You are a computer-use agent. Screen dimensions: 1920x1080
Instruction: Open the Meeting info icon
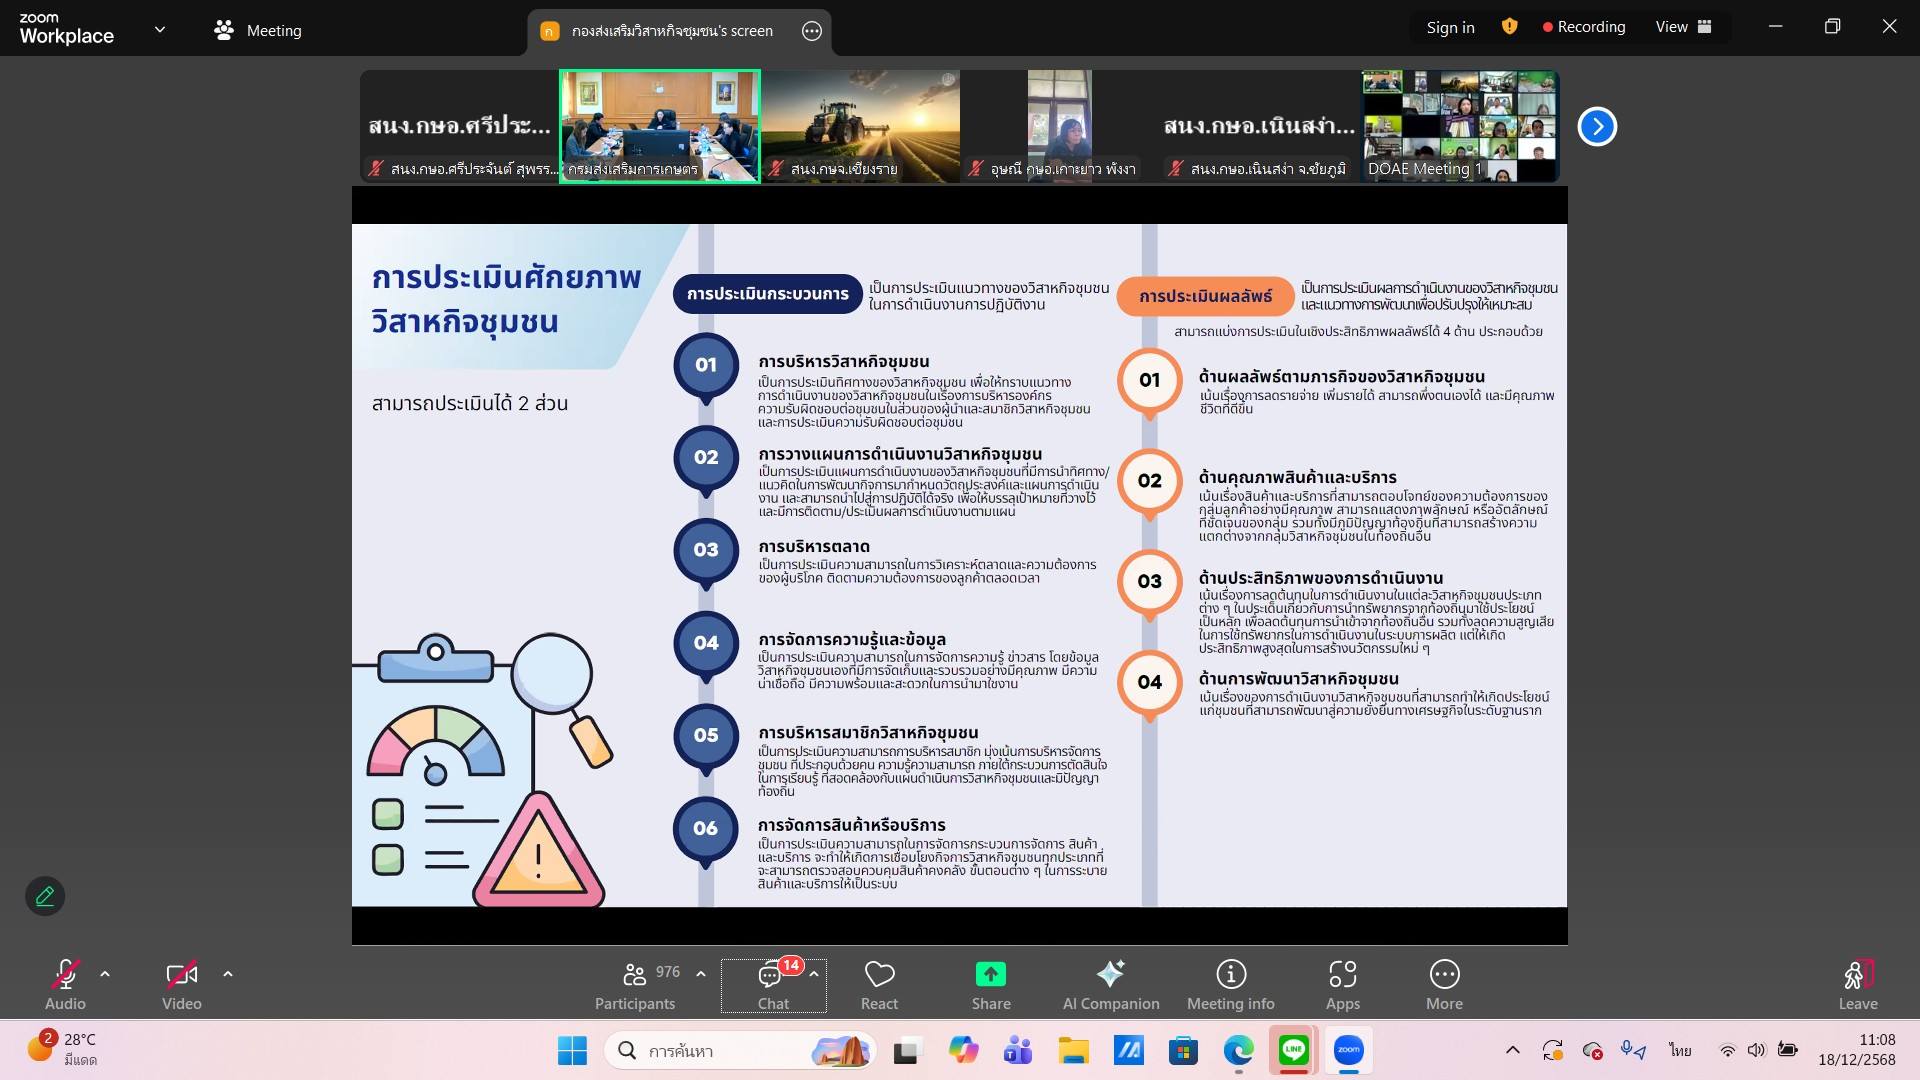pyautogui.click(x=1230, y=975)
